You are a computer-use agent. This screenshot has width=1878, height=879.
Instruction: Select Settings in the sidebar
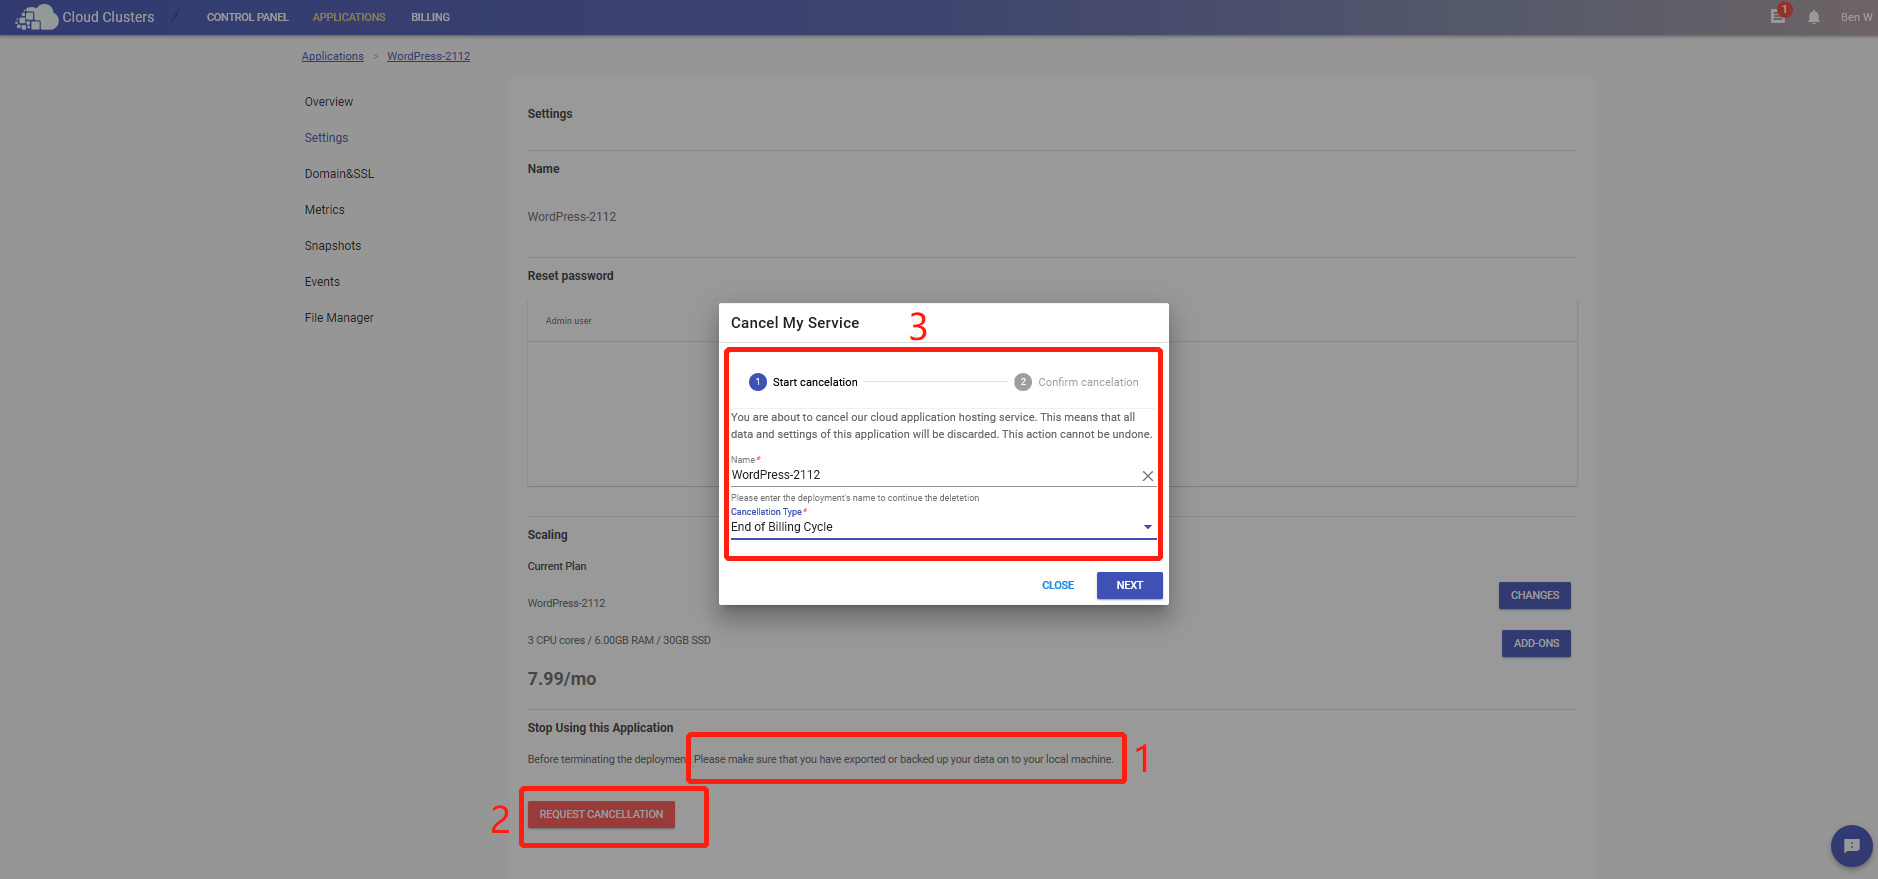[327, 138]
